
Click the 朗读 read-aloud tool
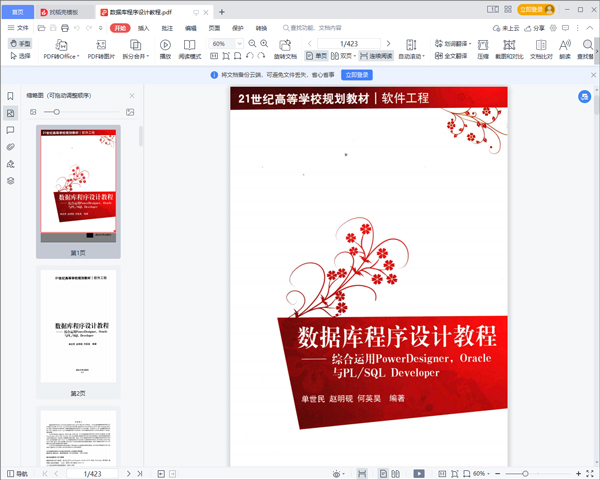coord(565,49)
